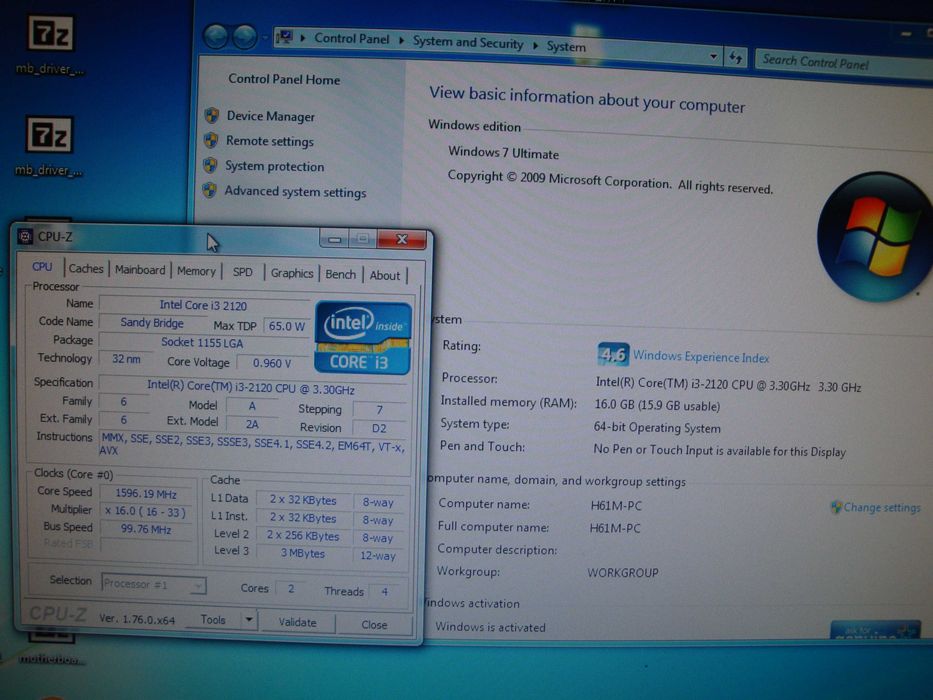
Task: Close CPU-Z with the red X button
Action: [402, 239]
